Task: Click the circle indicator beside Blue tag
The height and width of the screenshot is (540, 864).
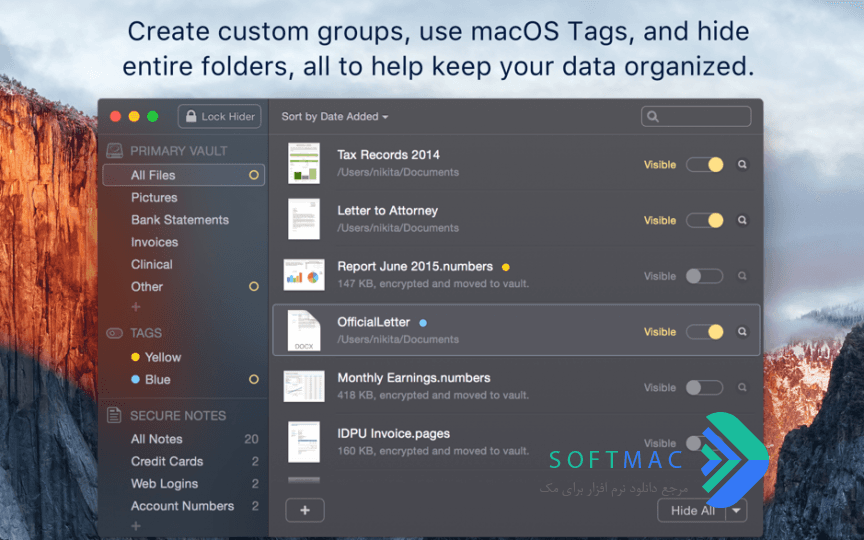Action: point(253,379)
